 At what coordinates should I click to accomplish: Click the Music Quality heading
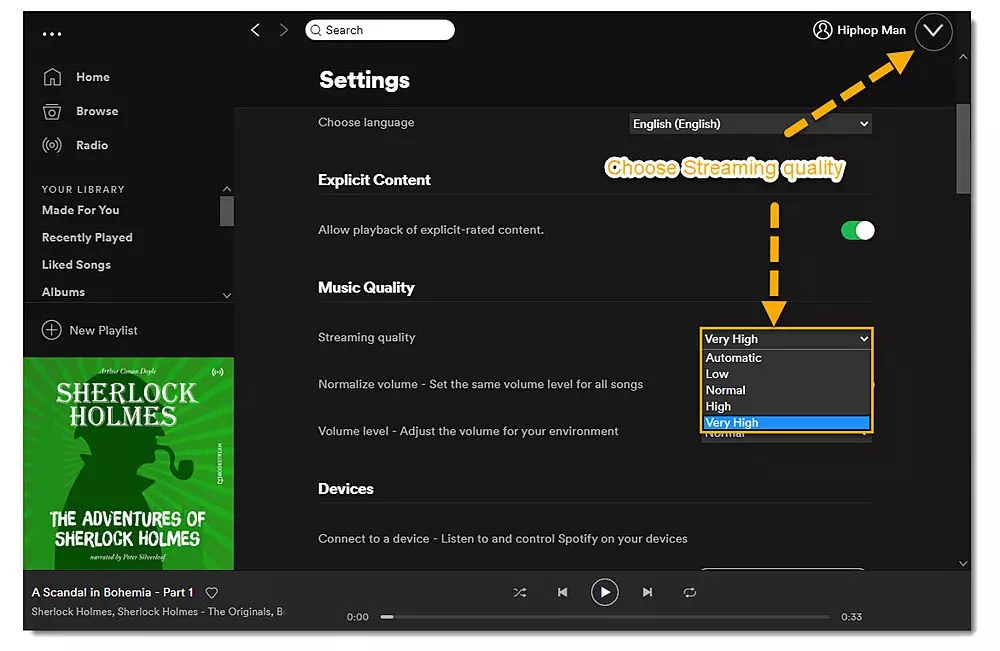coord(366,288)
